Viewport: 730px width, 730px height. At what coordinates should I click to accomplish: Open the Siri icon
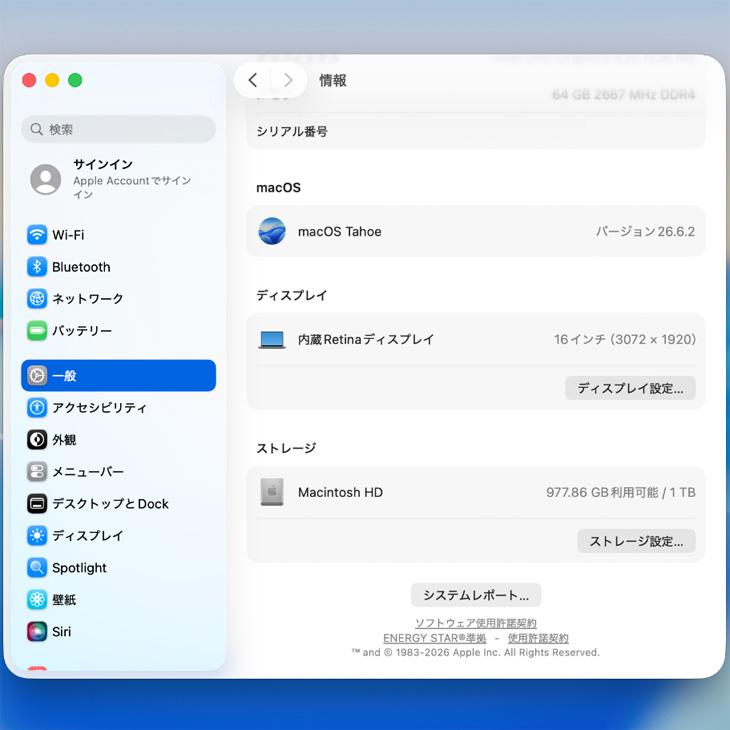pos(37,632)
